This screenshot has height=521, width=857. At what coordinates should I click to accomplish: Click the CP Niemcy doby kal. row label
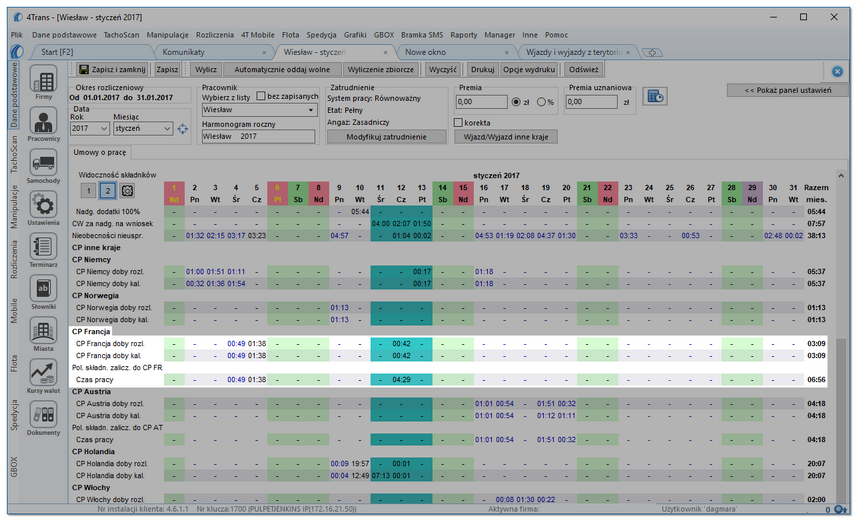[x=108, y=284]
